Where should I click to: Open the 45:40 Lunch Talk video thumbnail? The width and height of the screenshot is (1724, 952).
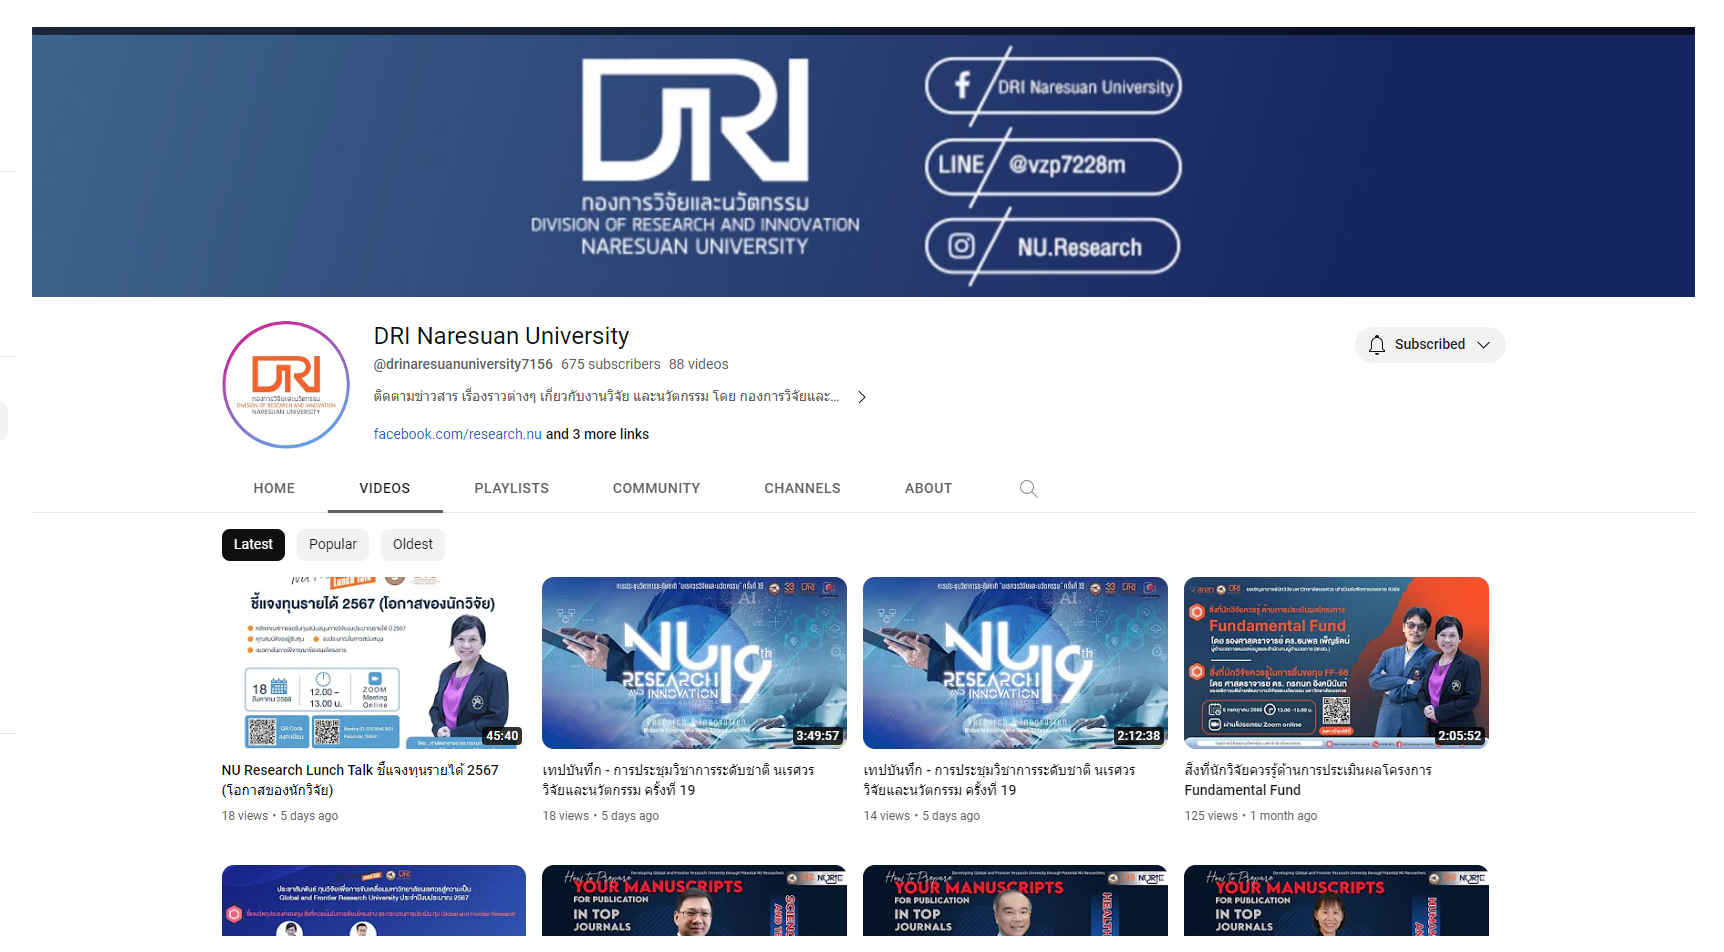(x=374, y=663)
